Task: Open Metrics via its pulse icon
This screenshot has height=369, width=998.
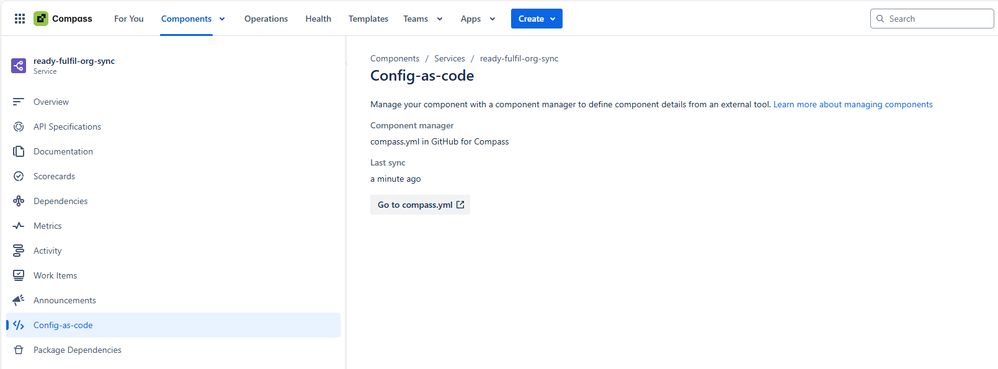Action: pyautogui.click(x=18, y=226)
